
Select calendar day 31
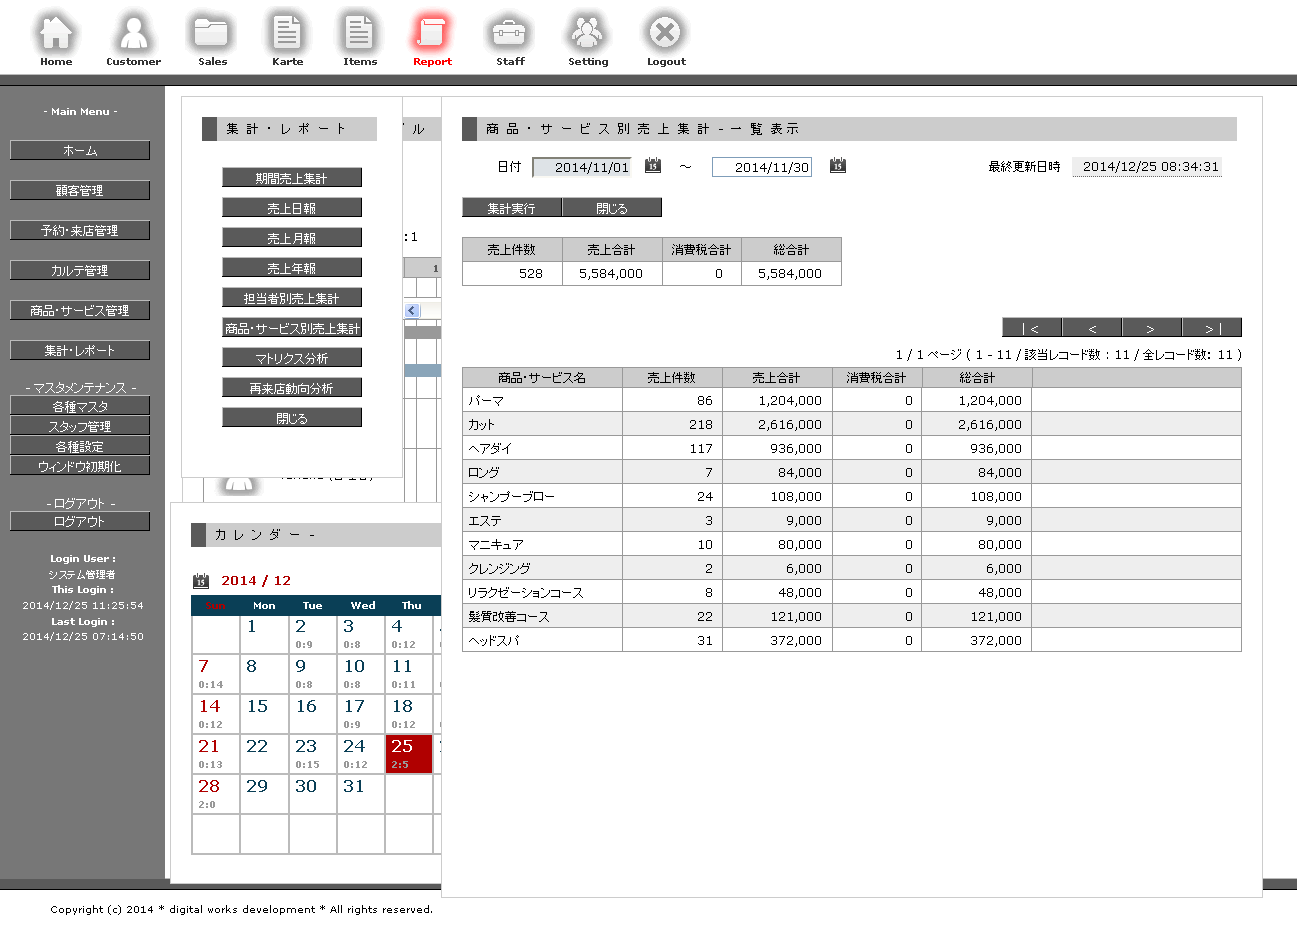pos(360,794)
